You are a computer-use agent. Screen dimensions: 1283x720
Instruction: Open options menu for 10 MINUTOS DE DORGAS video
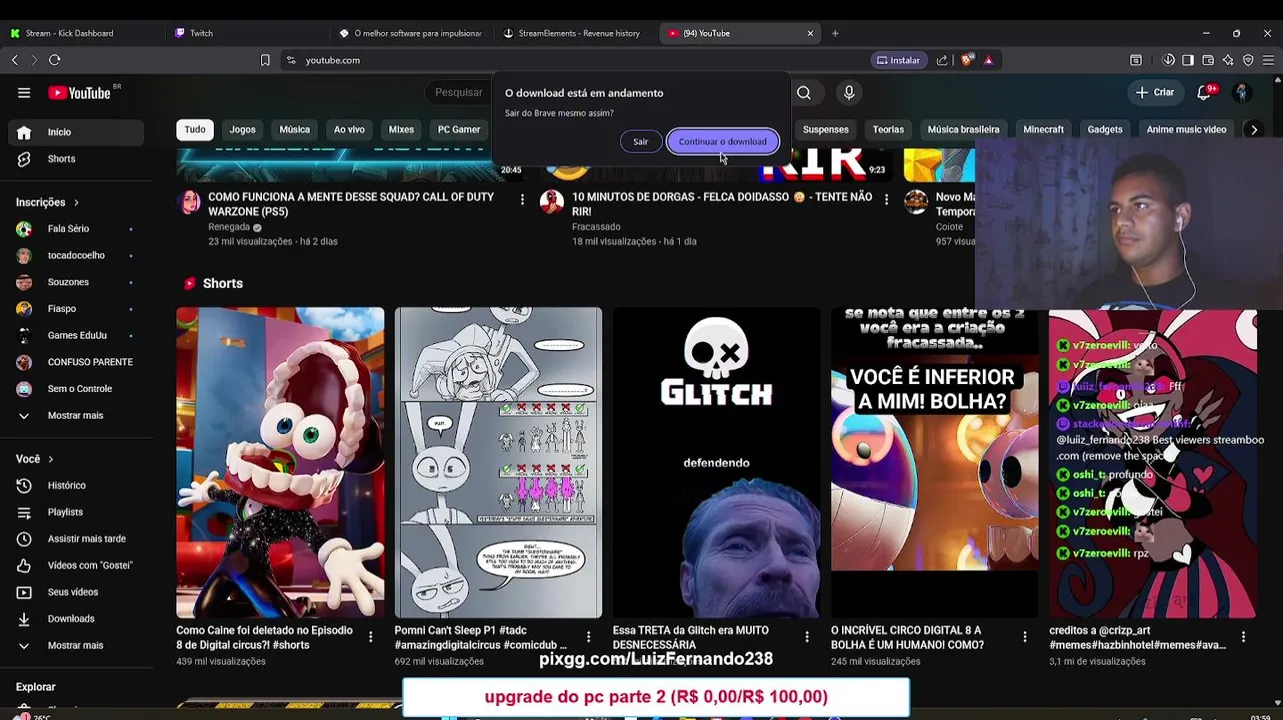tap(886, 200)
